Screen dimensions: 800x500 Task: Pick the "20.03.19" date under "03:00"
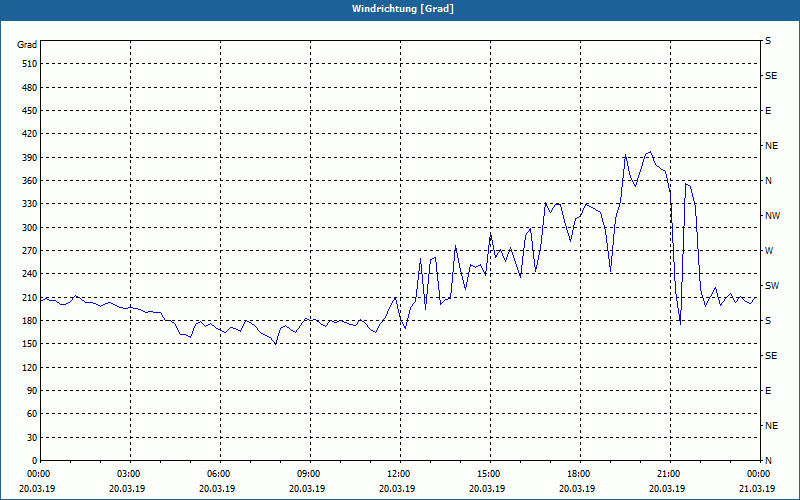click(127, 489)
